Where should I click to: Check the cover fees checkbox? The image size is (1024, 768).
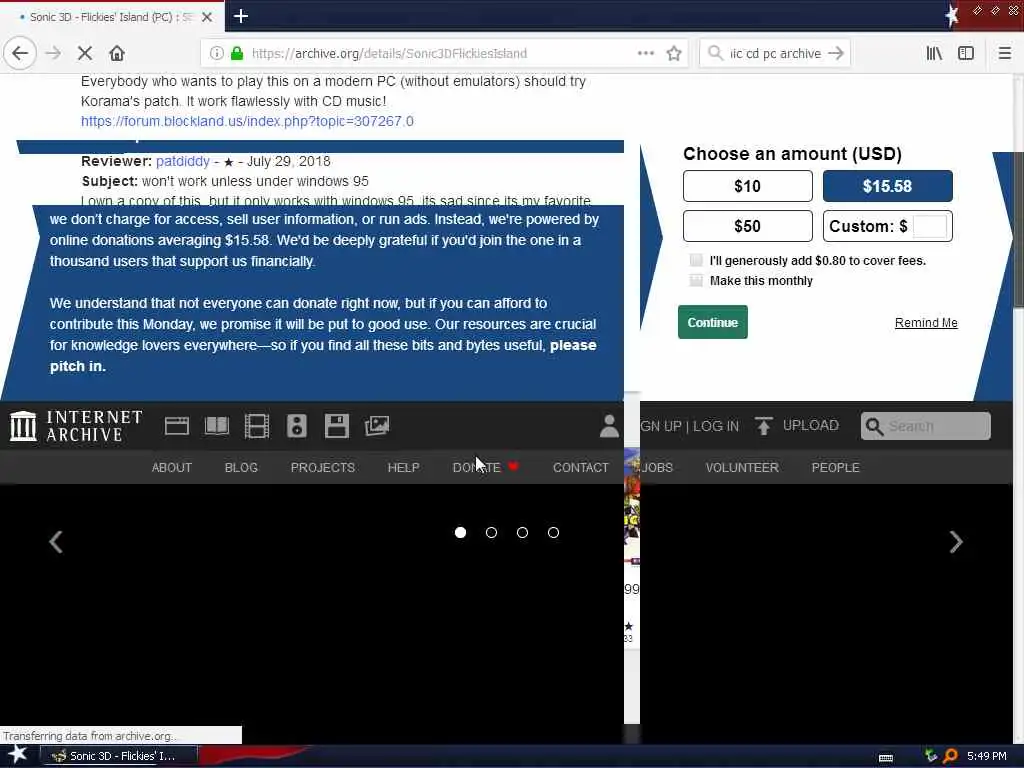[x=696, y=261]
